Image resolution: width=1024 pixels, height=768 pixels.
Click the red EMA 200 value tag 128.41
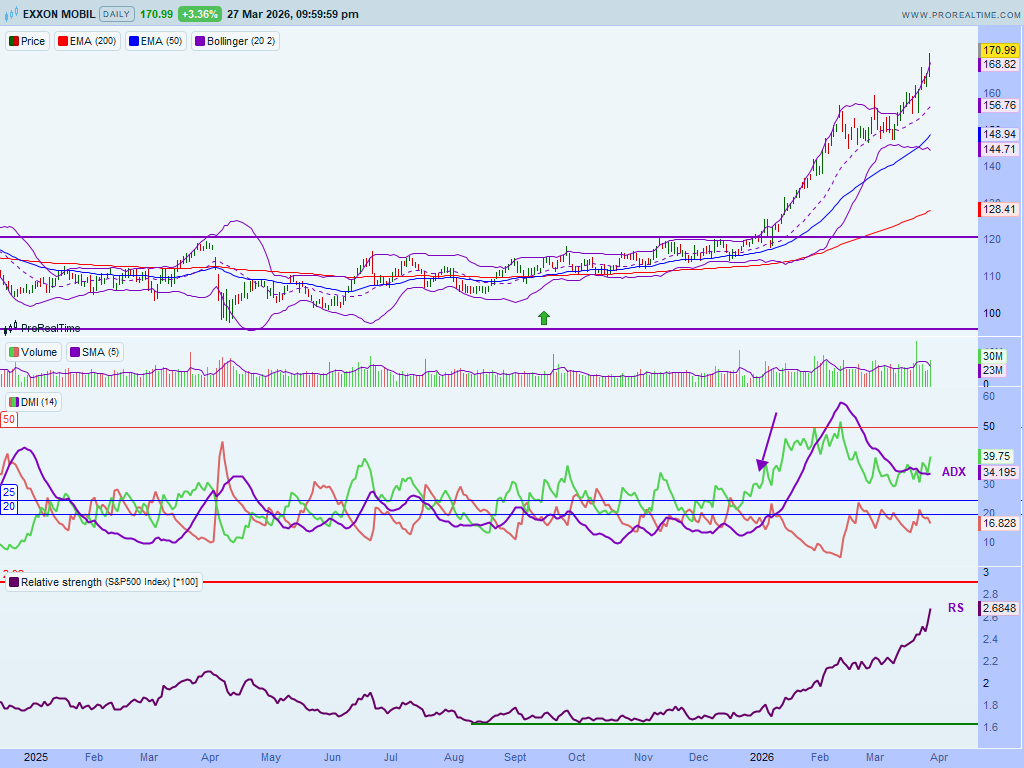pos(999,210)
